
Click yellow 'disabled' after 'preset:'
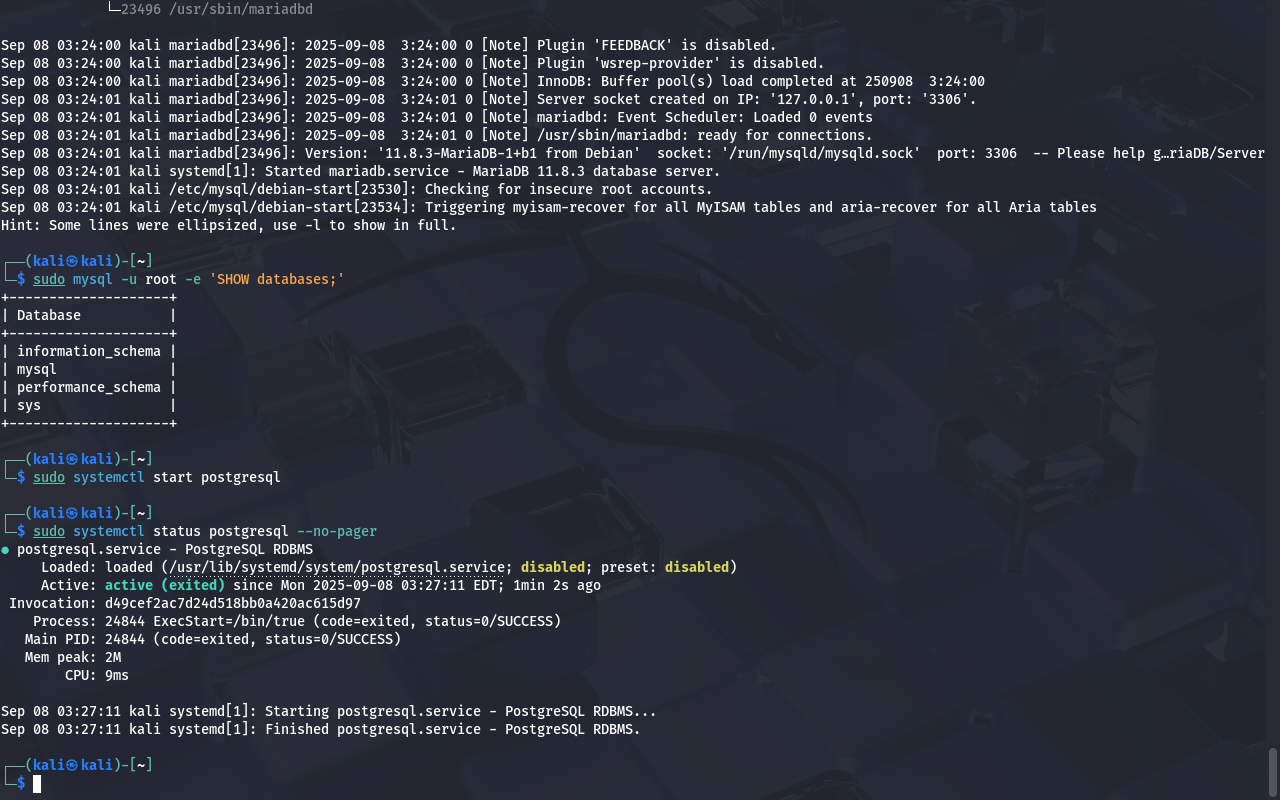pos(697,567)
